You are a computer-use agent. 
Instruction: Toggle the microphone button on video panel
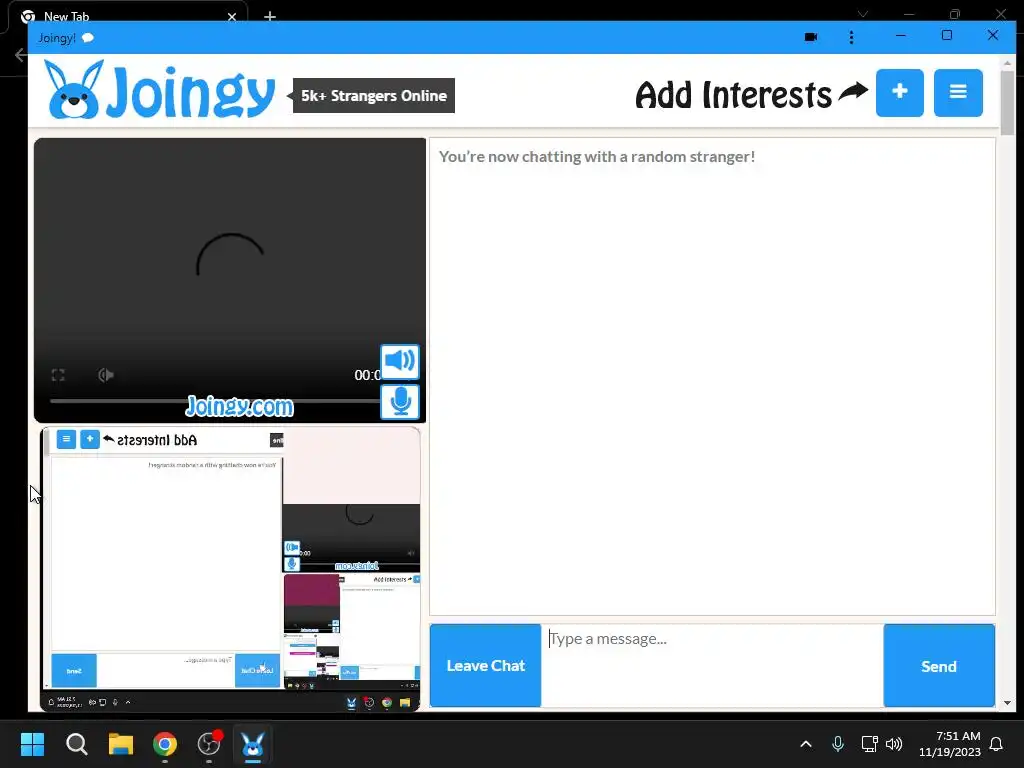pyautogui.click(x=400, y=402)
